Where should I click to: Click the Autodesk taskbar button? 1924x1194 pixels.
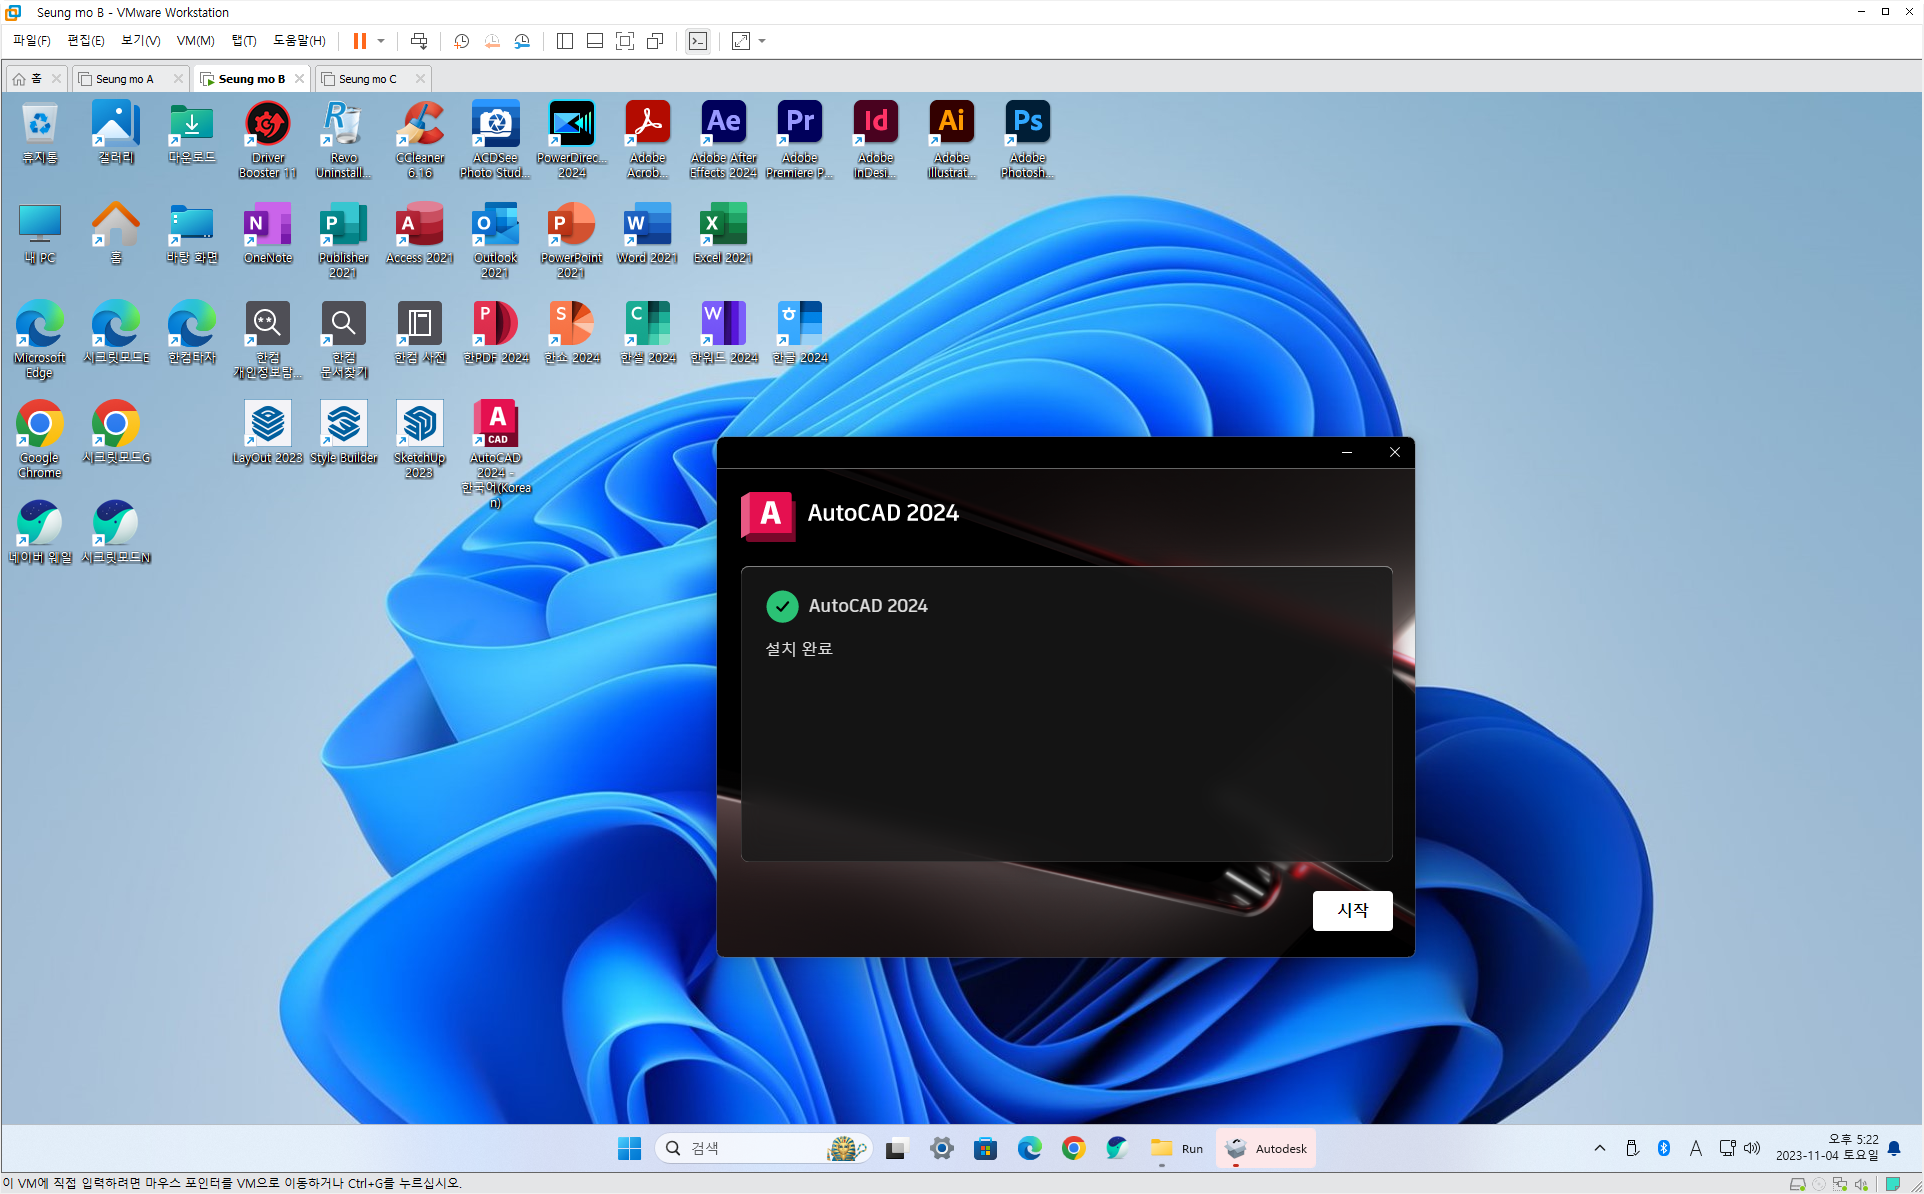click(1266, 1148)
